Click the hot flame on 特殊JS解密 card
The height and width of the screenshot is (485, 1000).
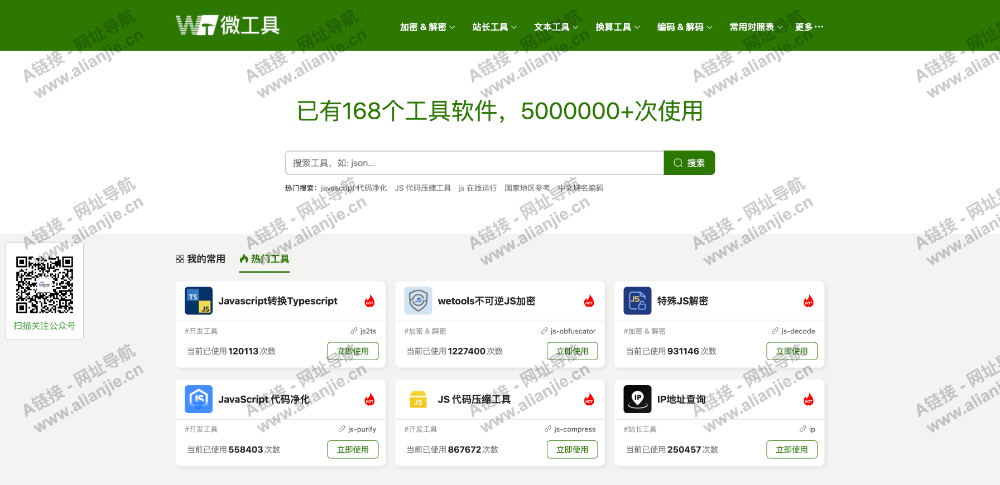click(808, 301)
